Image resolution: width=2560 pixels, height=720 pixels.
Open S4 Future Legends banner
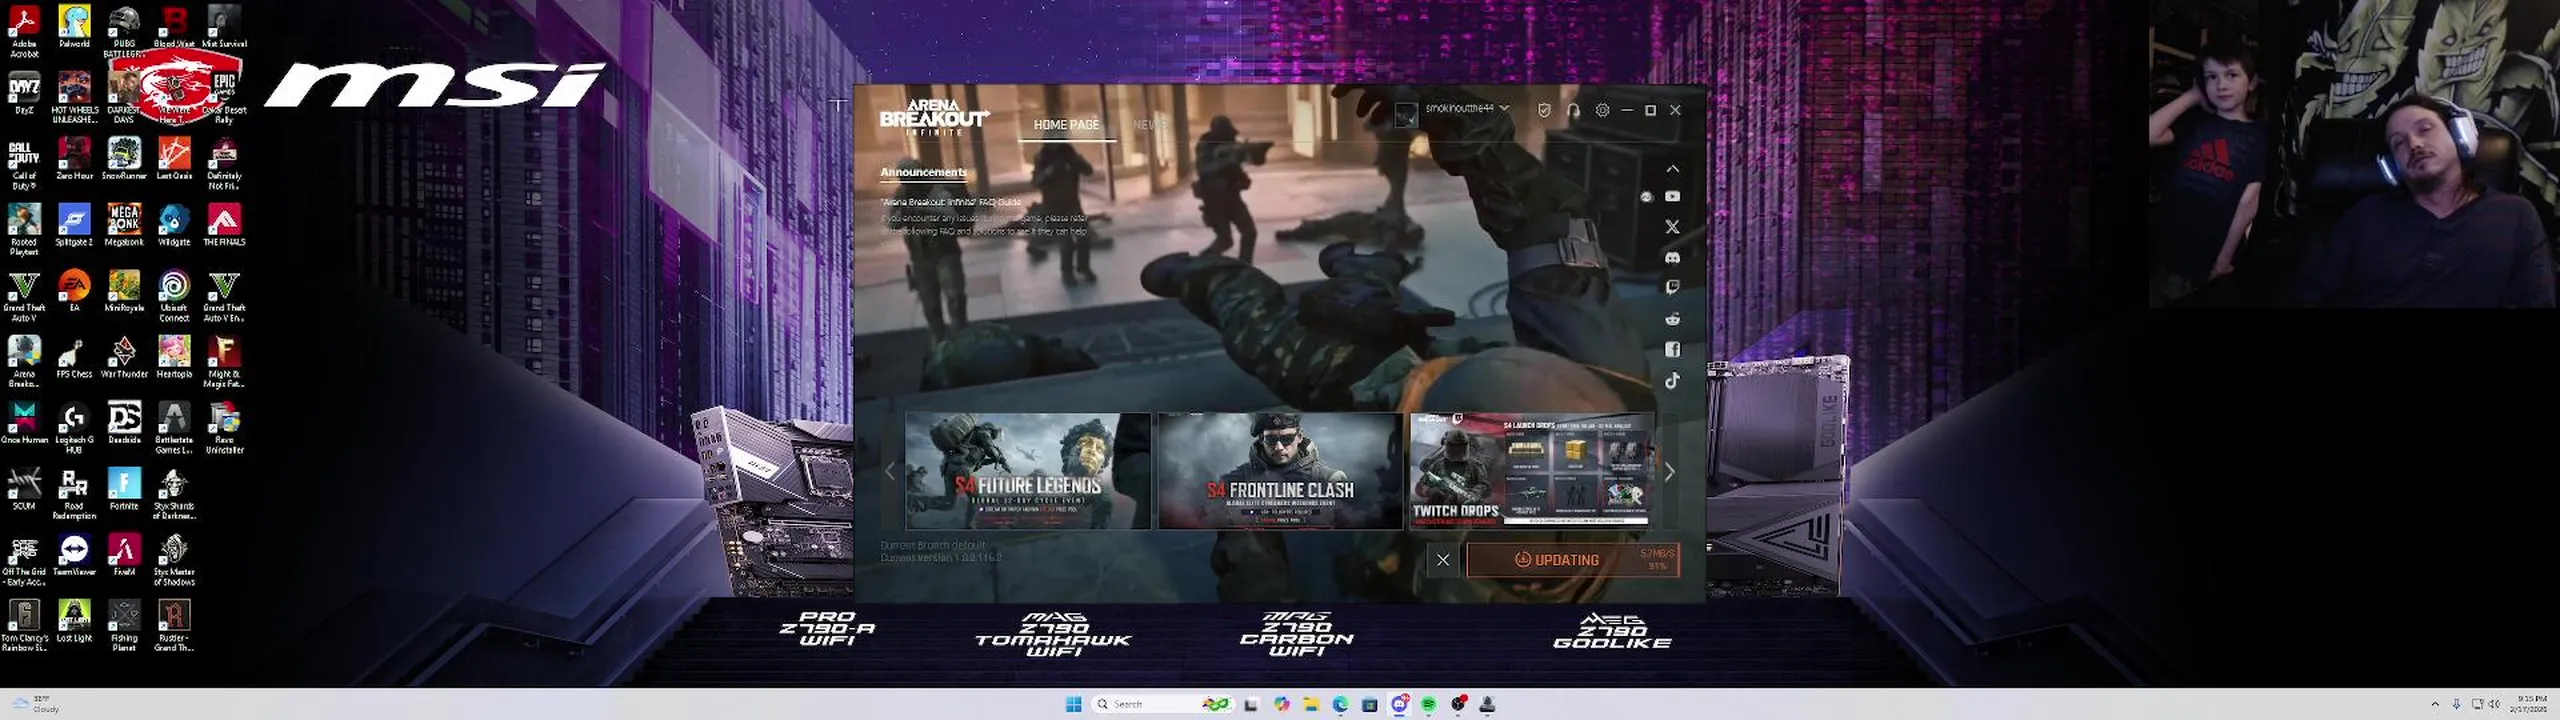coord(1027,471)
